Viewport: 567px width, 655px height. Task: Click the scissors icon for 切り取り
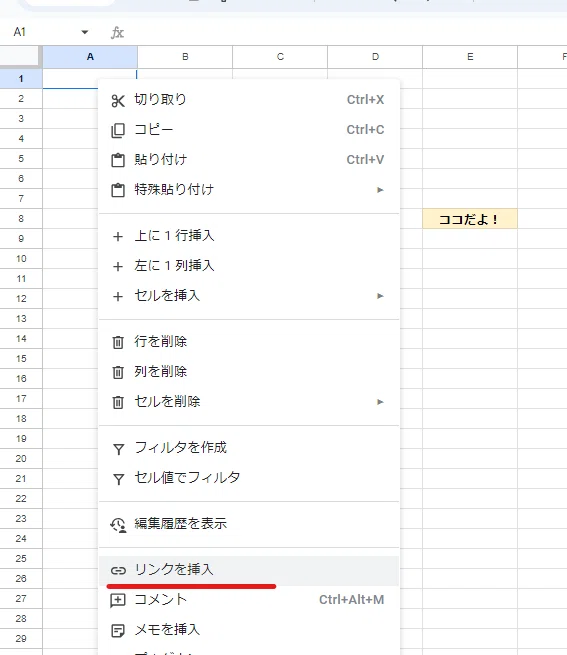pos(118,101)
